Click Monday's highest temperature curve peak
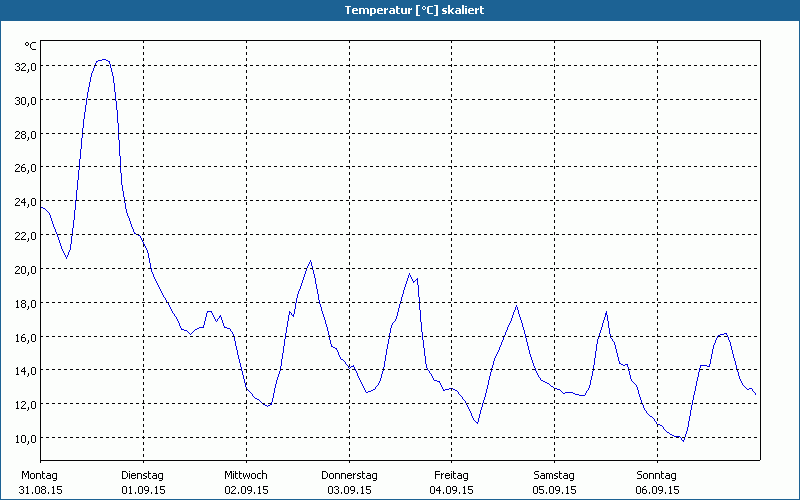The height and width of the screenshot is (500, 800). pos(102,60)
